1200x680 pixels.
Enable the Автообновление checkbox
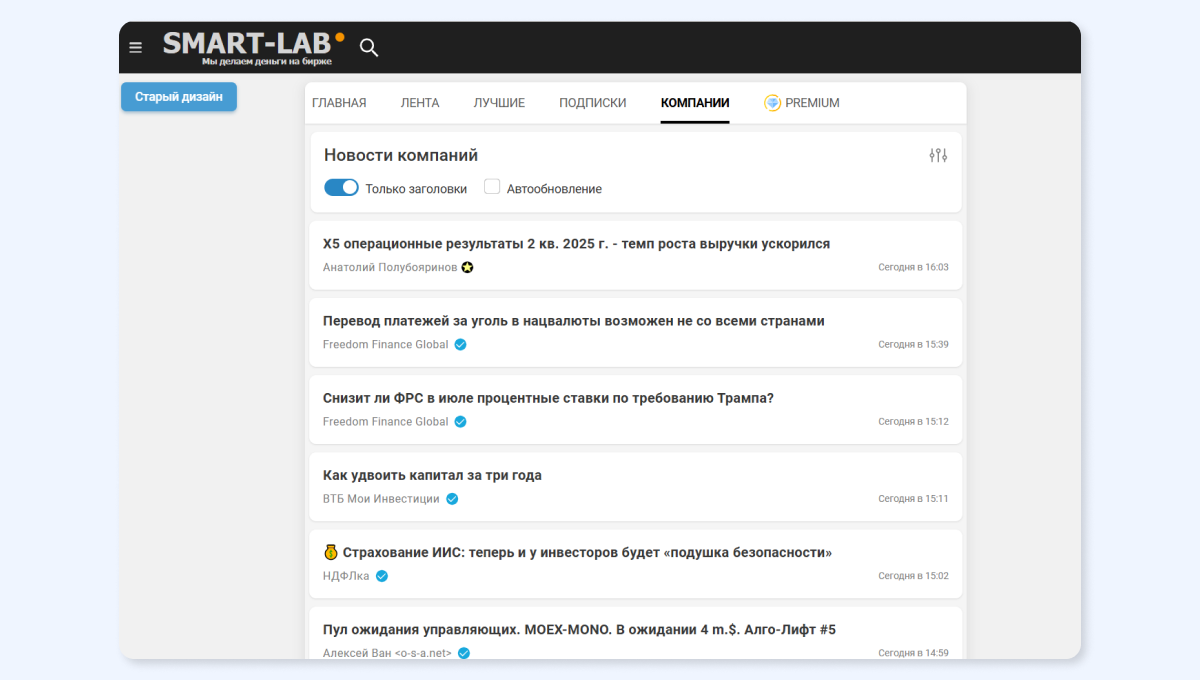pyautogui.click(x=492, y=187)
